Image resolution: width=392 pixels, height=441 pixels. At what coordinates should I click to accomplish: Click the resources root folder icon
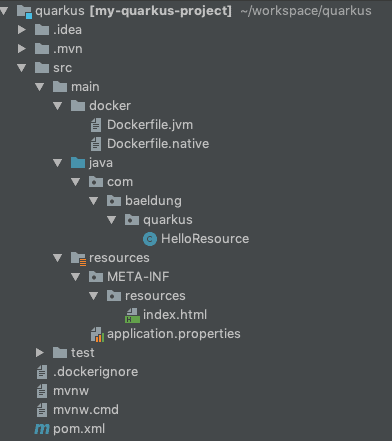pos(79,258)
